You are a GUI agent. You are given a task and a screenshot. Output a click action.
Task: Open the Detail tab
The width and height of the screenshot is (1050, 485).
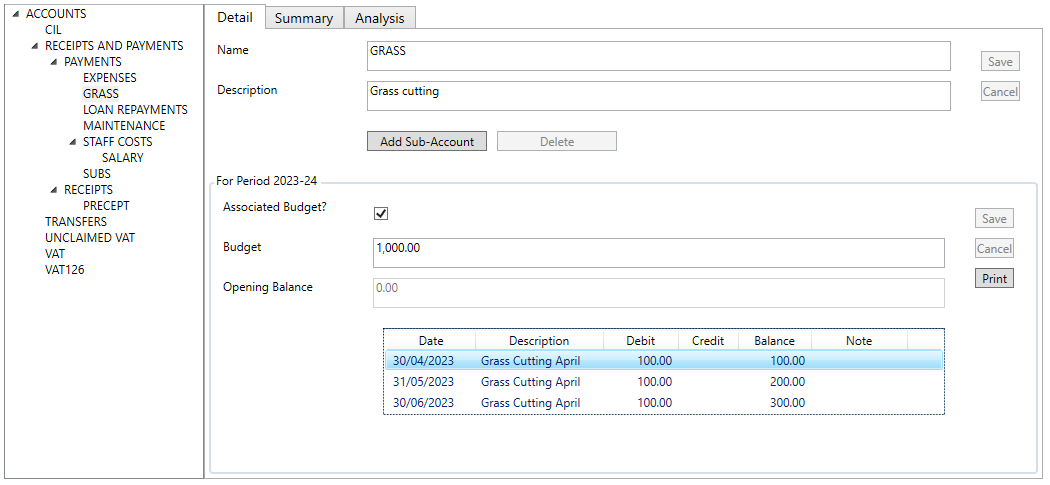click(x=235, y=17)
